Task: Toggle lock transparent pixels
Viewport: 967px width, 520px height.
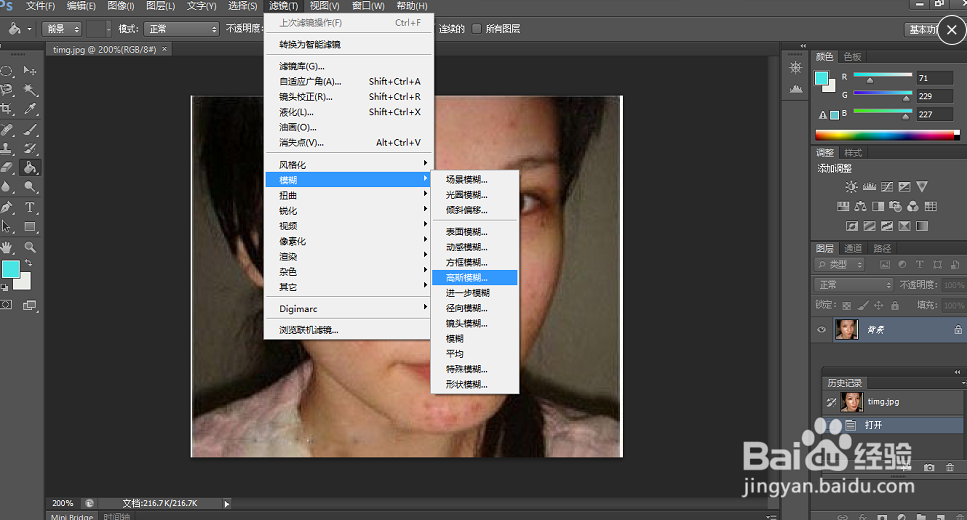Action: pos(847,305)
